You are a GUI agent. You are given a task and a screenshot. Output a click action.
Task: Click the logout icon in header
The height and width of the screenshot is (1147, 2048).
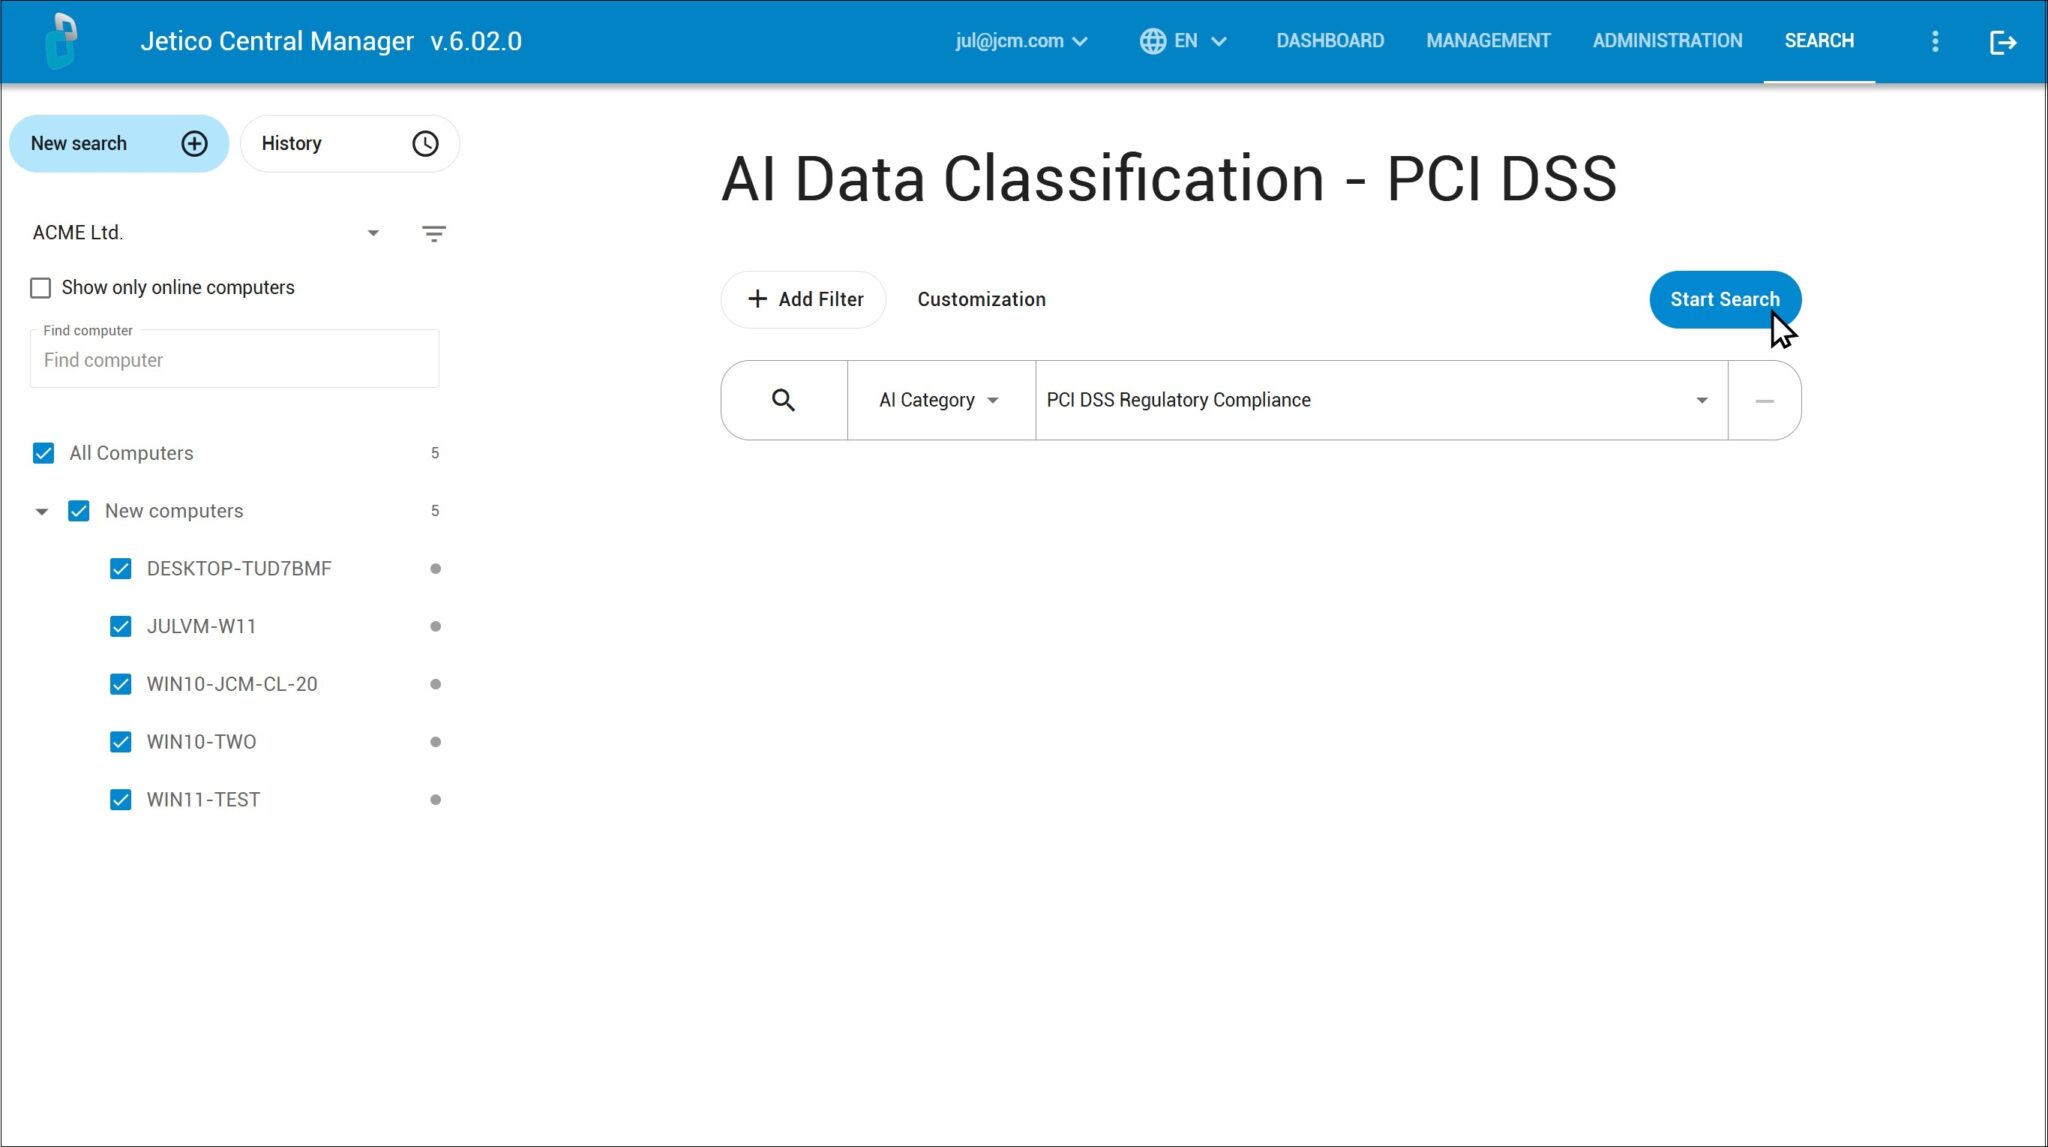(x=2003, y=42)
